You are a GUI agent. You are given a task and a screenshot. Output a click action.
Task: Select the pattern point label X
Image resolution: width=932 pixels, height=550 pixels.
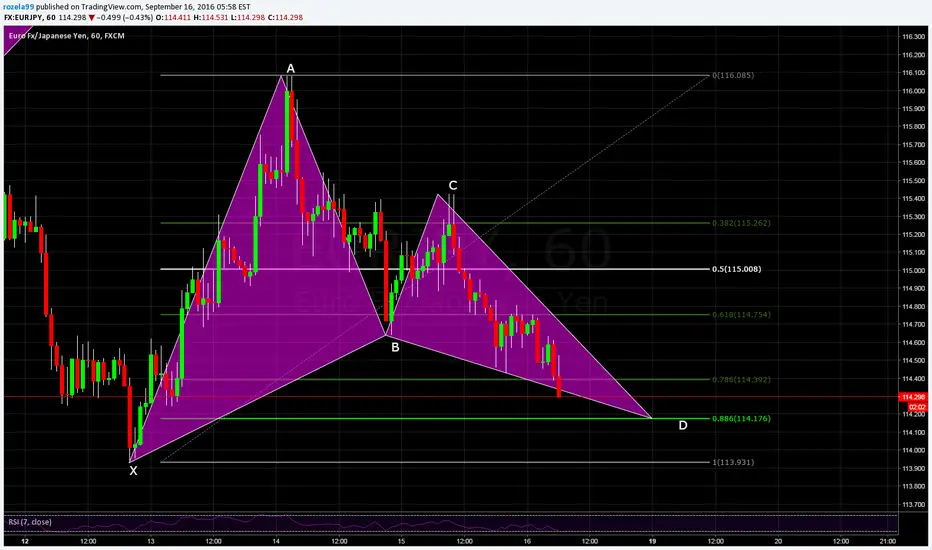click(133, 471)
